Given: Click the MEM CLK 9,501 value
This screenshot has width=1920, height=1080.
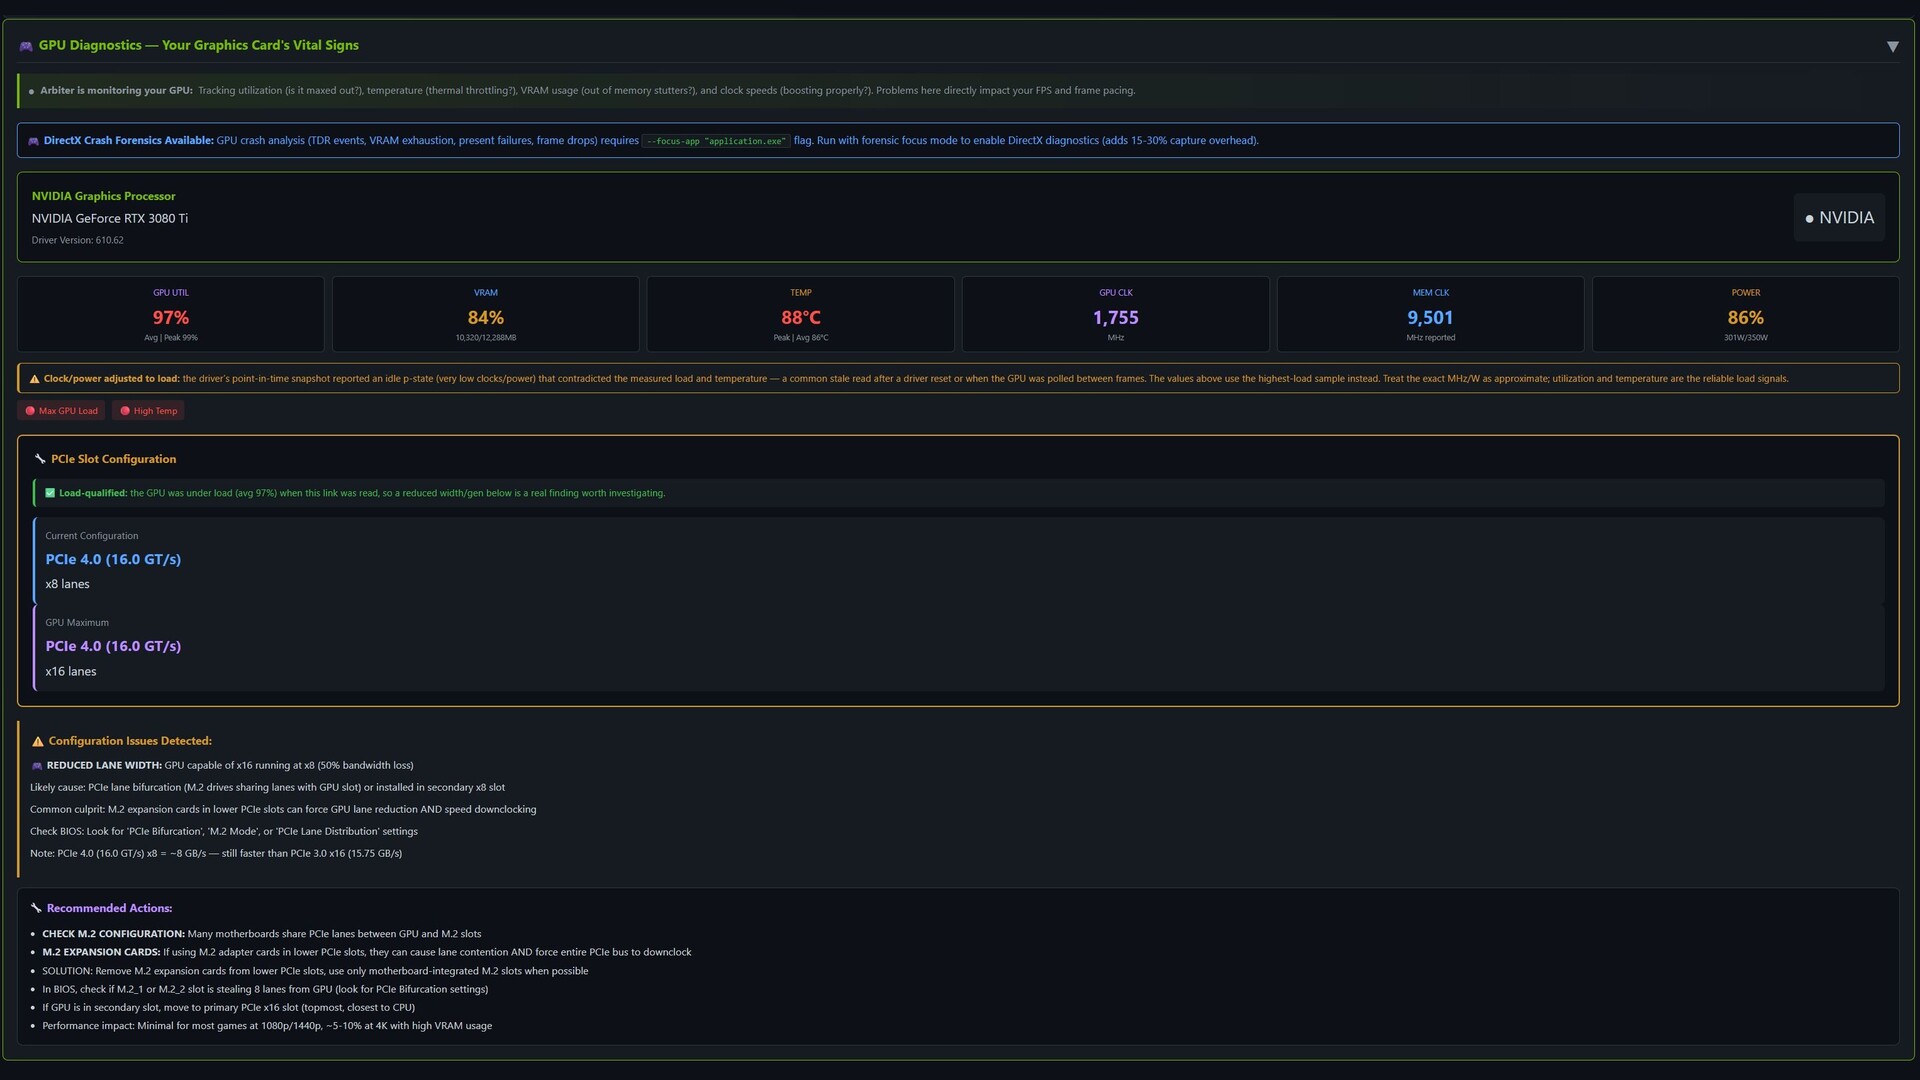Looking at the screenshot, I should tap(1430, 317).
